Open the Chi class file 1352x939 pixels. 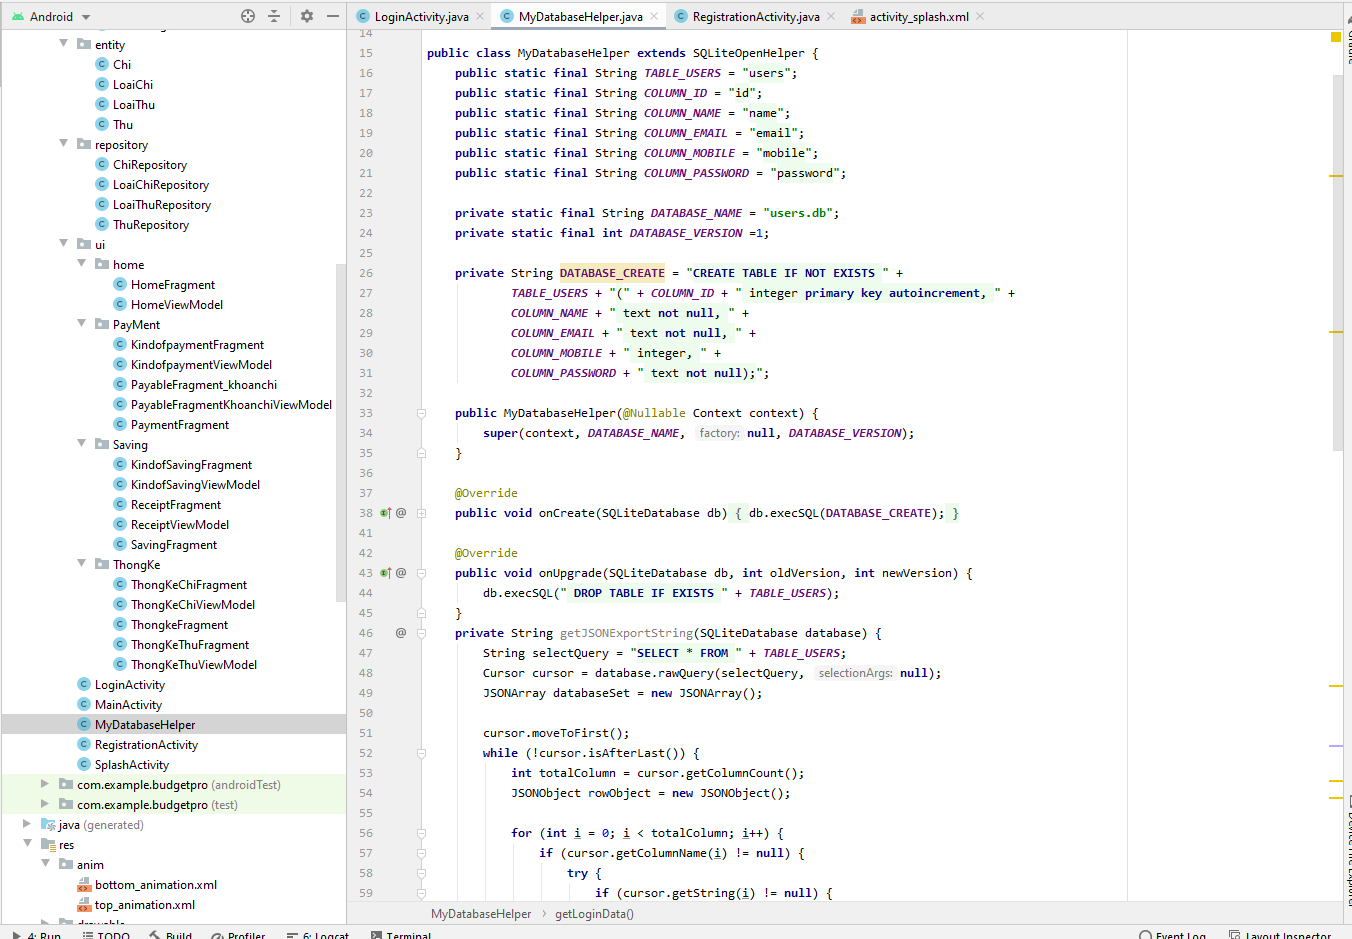121,64
